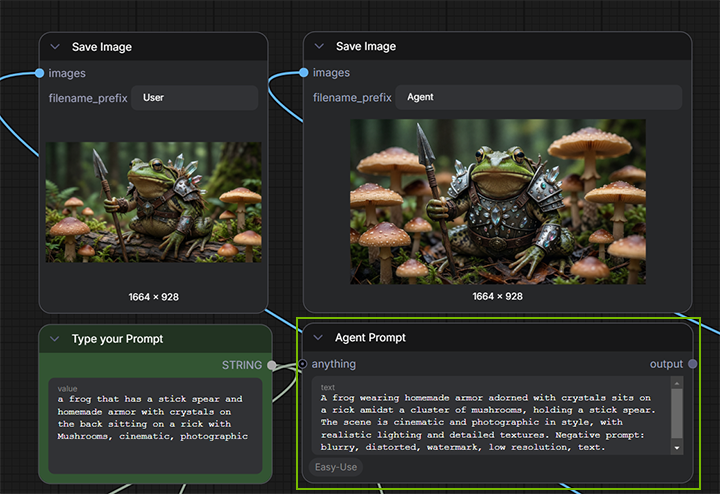Click the images label in User node
This screenshot has height=494, width=720.
[x=67, y=73]
